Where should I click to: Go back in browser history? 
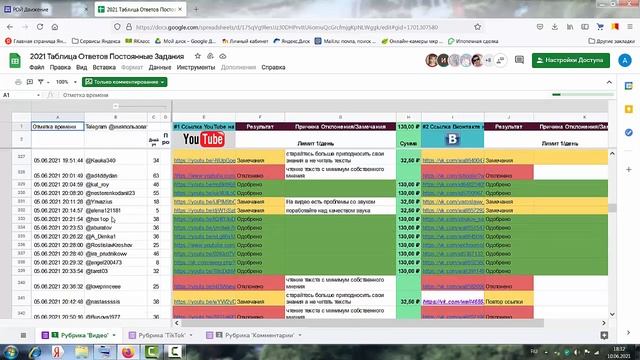(10, 27)
